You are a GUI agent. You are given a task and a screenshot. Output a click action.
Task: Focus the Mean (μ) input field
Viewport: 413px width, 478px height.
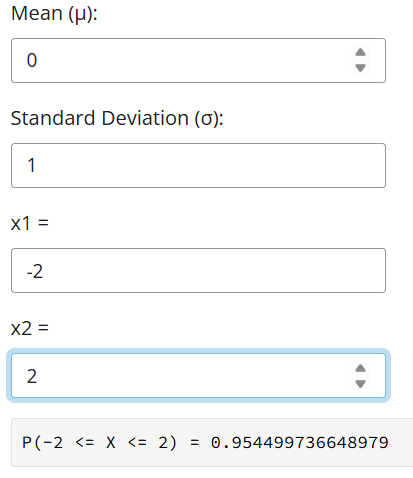(198, 60)
